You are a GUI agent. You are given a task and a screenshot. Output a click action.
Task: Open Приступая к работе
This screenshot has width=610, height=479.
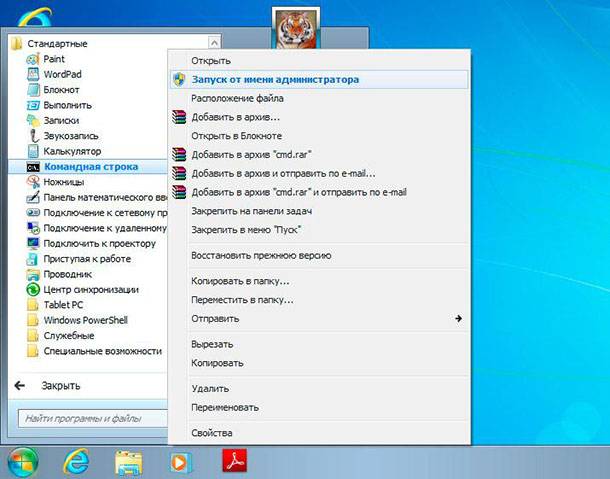coord(79,259)
